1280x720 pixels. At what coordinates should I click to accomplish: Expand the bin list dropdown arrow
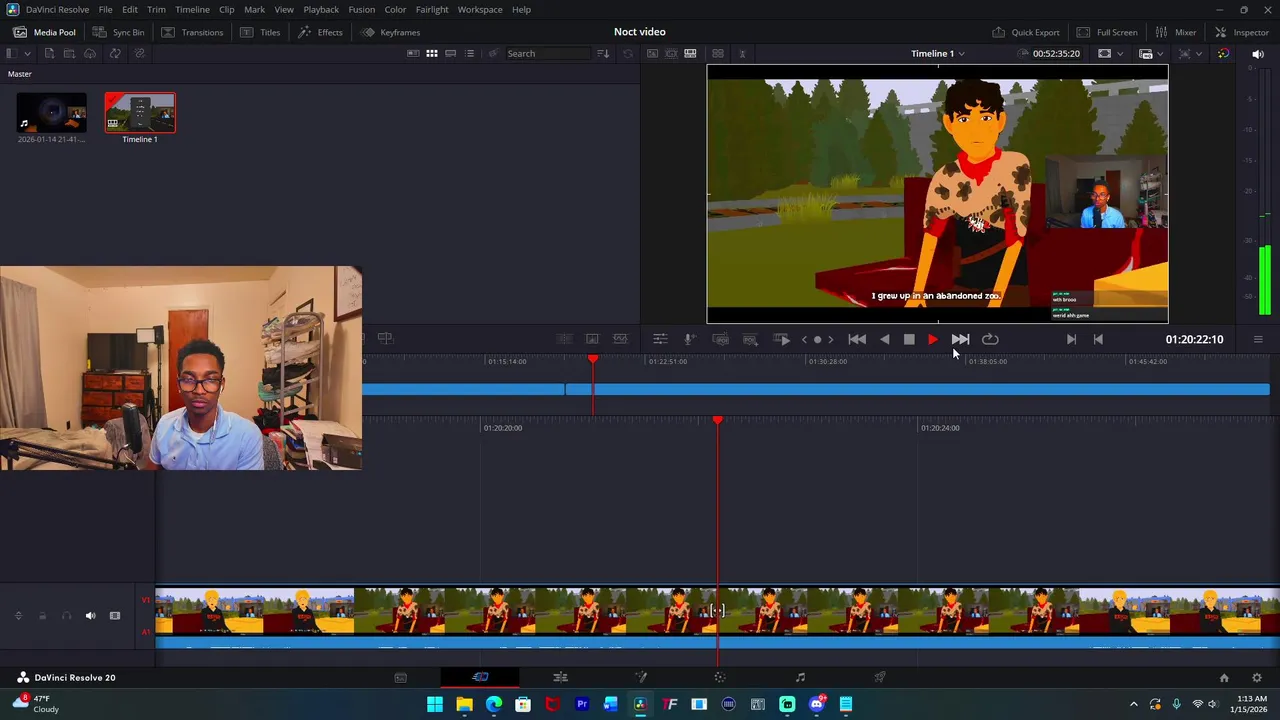point(27,53)
